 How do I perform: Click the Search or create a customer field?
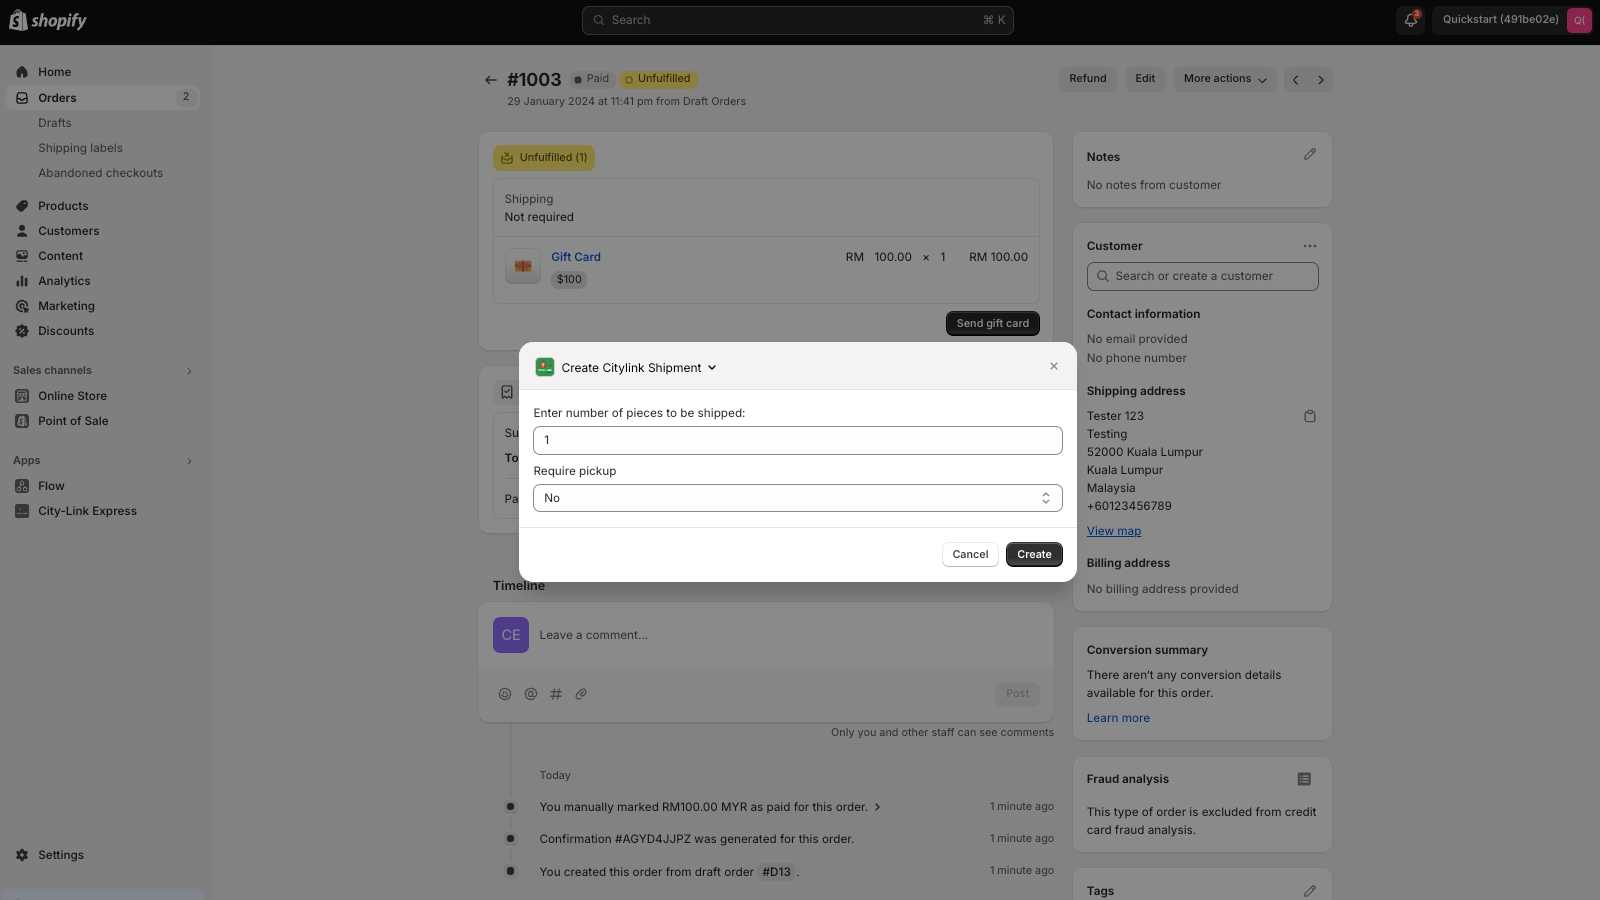click(1203, 276)
